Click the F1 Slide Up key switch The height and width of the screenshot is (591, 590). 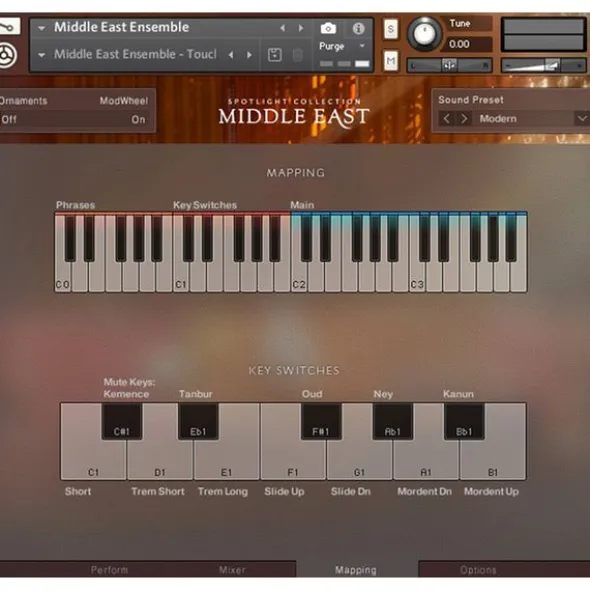(x=293, y=460)
